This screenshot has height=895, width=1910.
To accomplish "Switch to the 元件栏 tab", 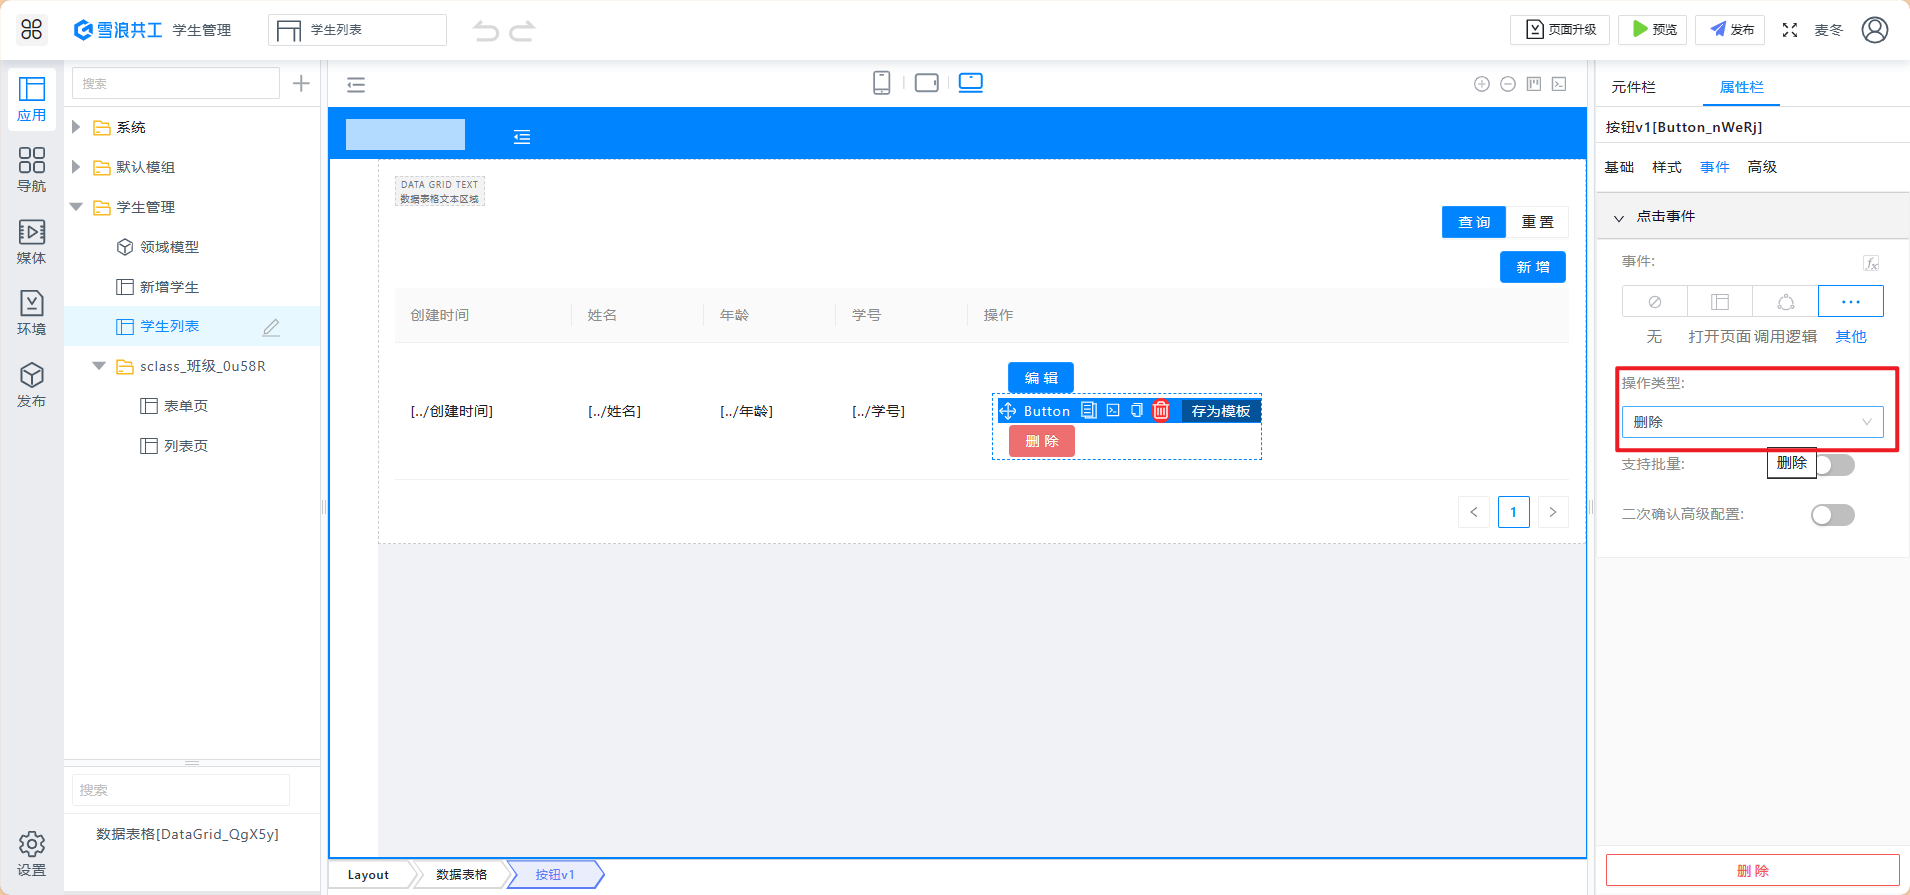I will 1633,88.
